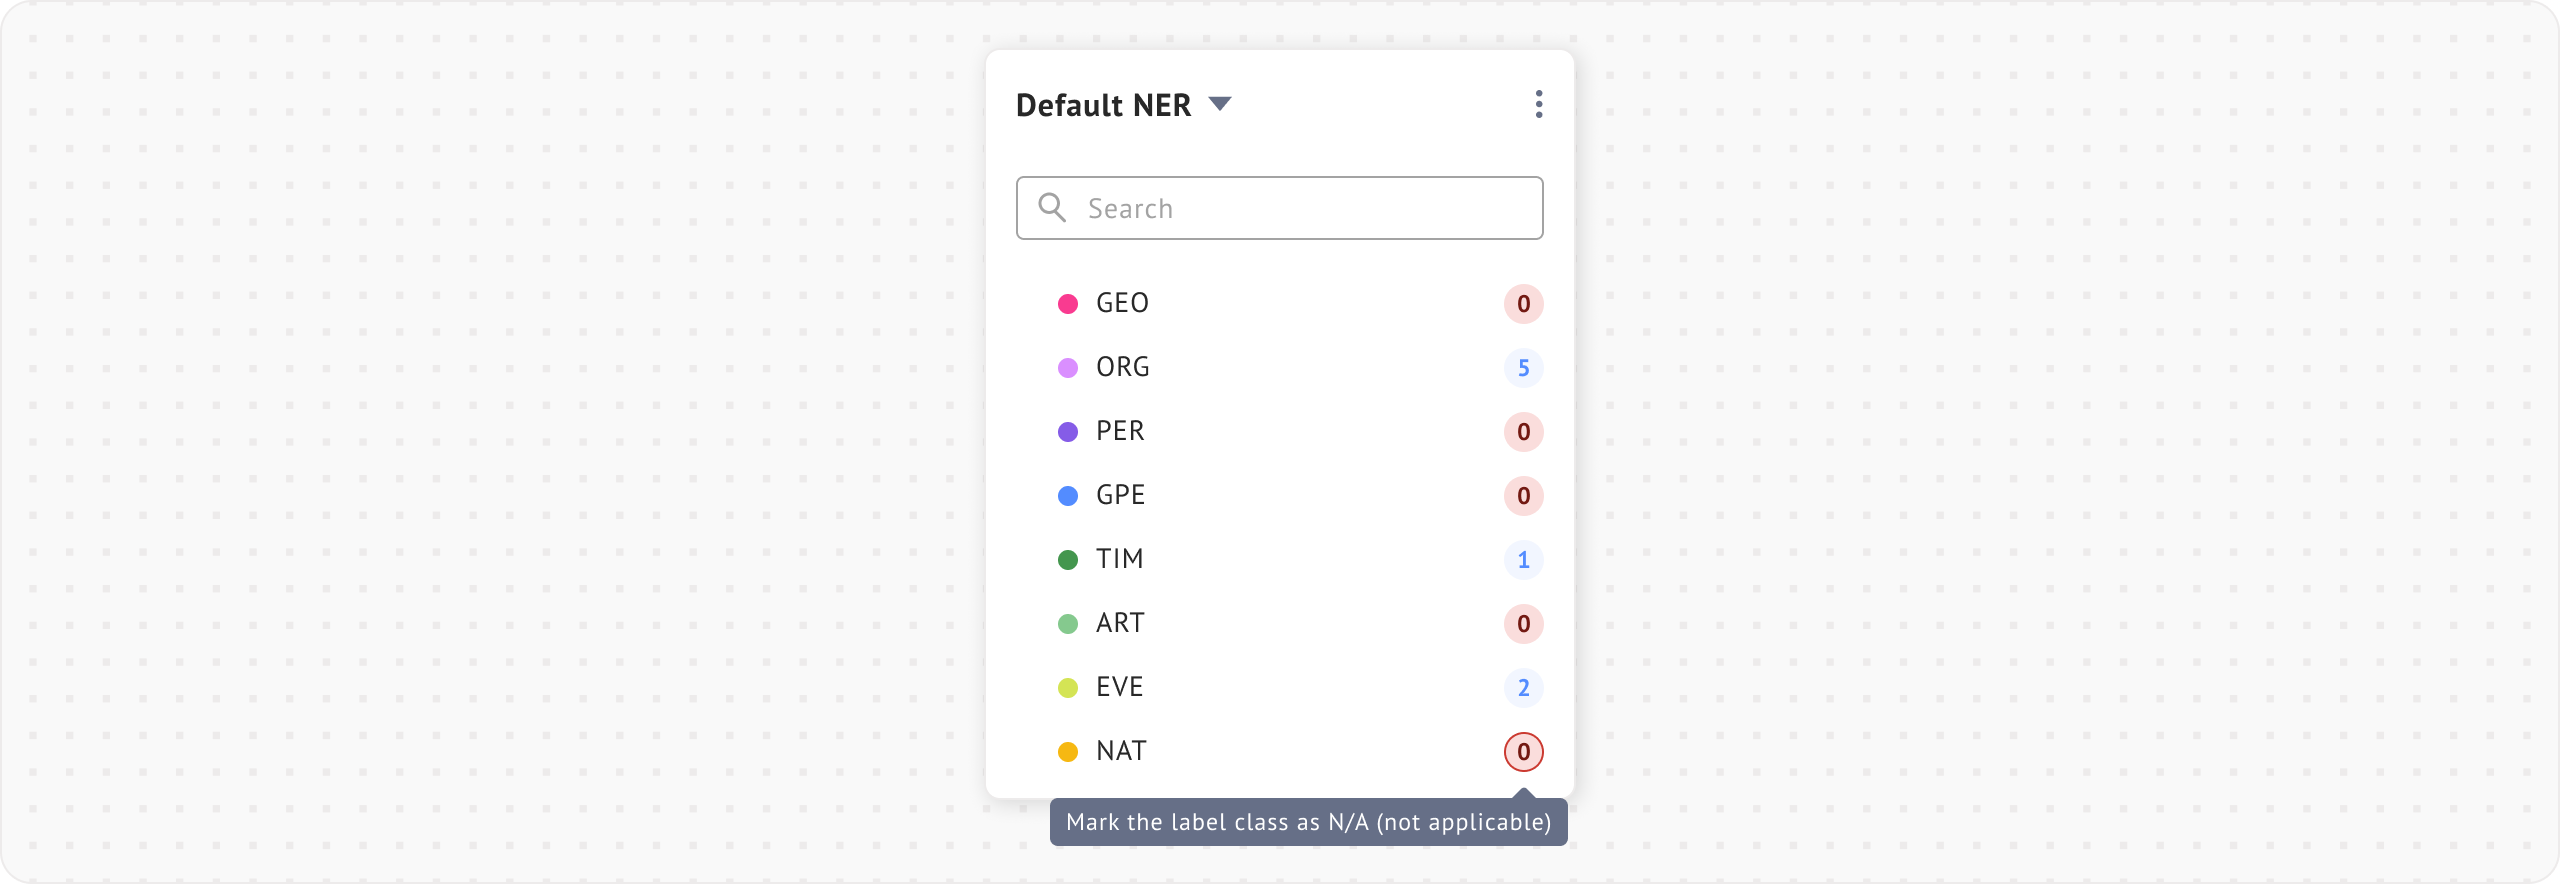Choose the TIM label
This screenshot has width=2560, height=884.
pyautogui.click(x=1119, y=559)
